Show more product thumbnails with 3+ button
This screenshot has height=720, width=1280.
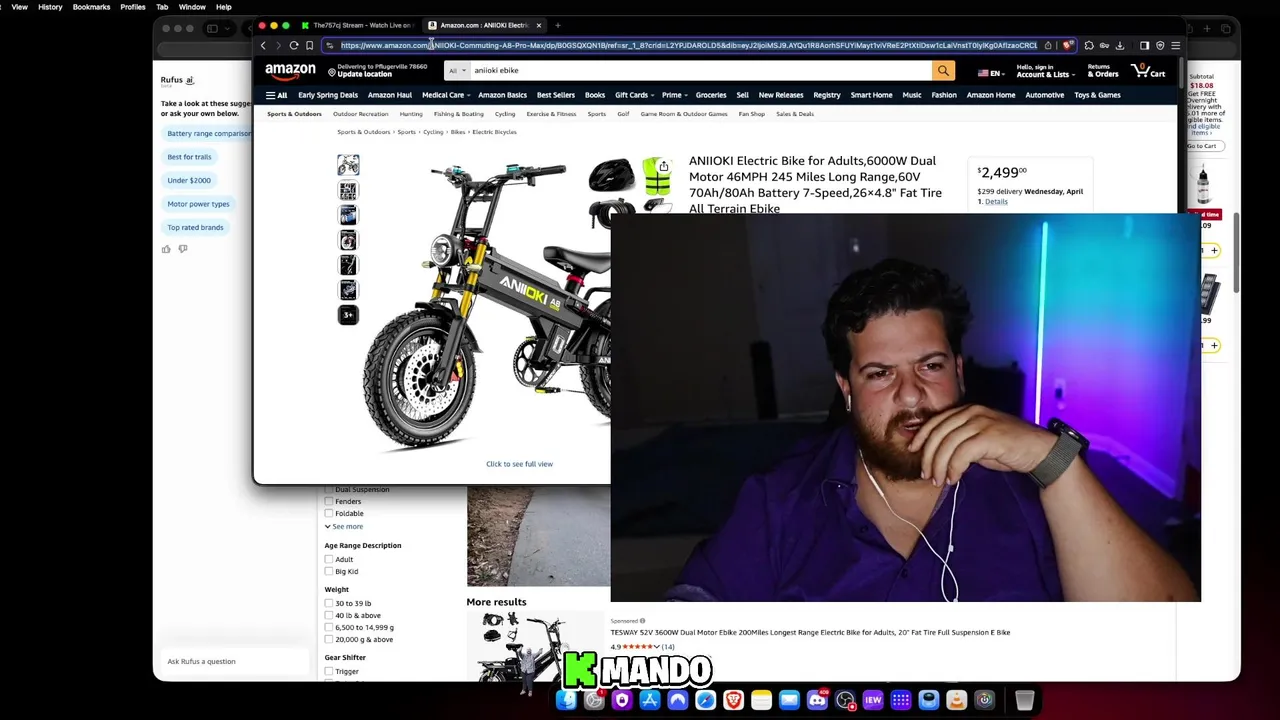pyautogui.click(x=348, y=315)
